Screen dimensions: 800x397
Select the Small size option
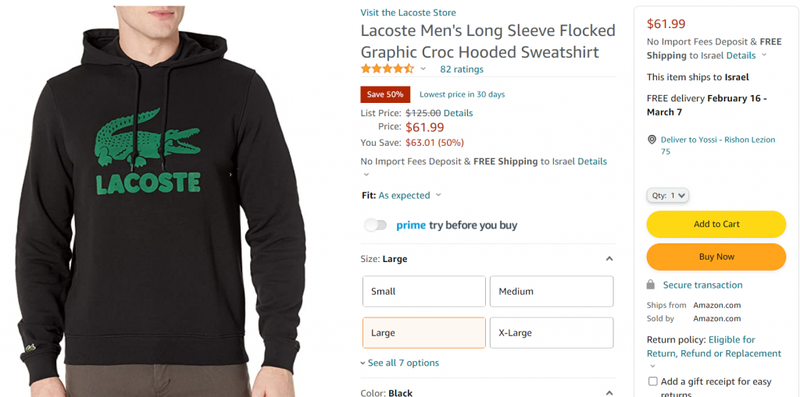424,291
